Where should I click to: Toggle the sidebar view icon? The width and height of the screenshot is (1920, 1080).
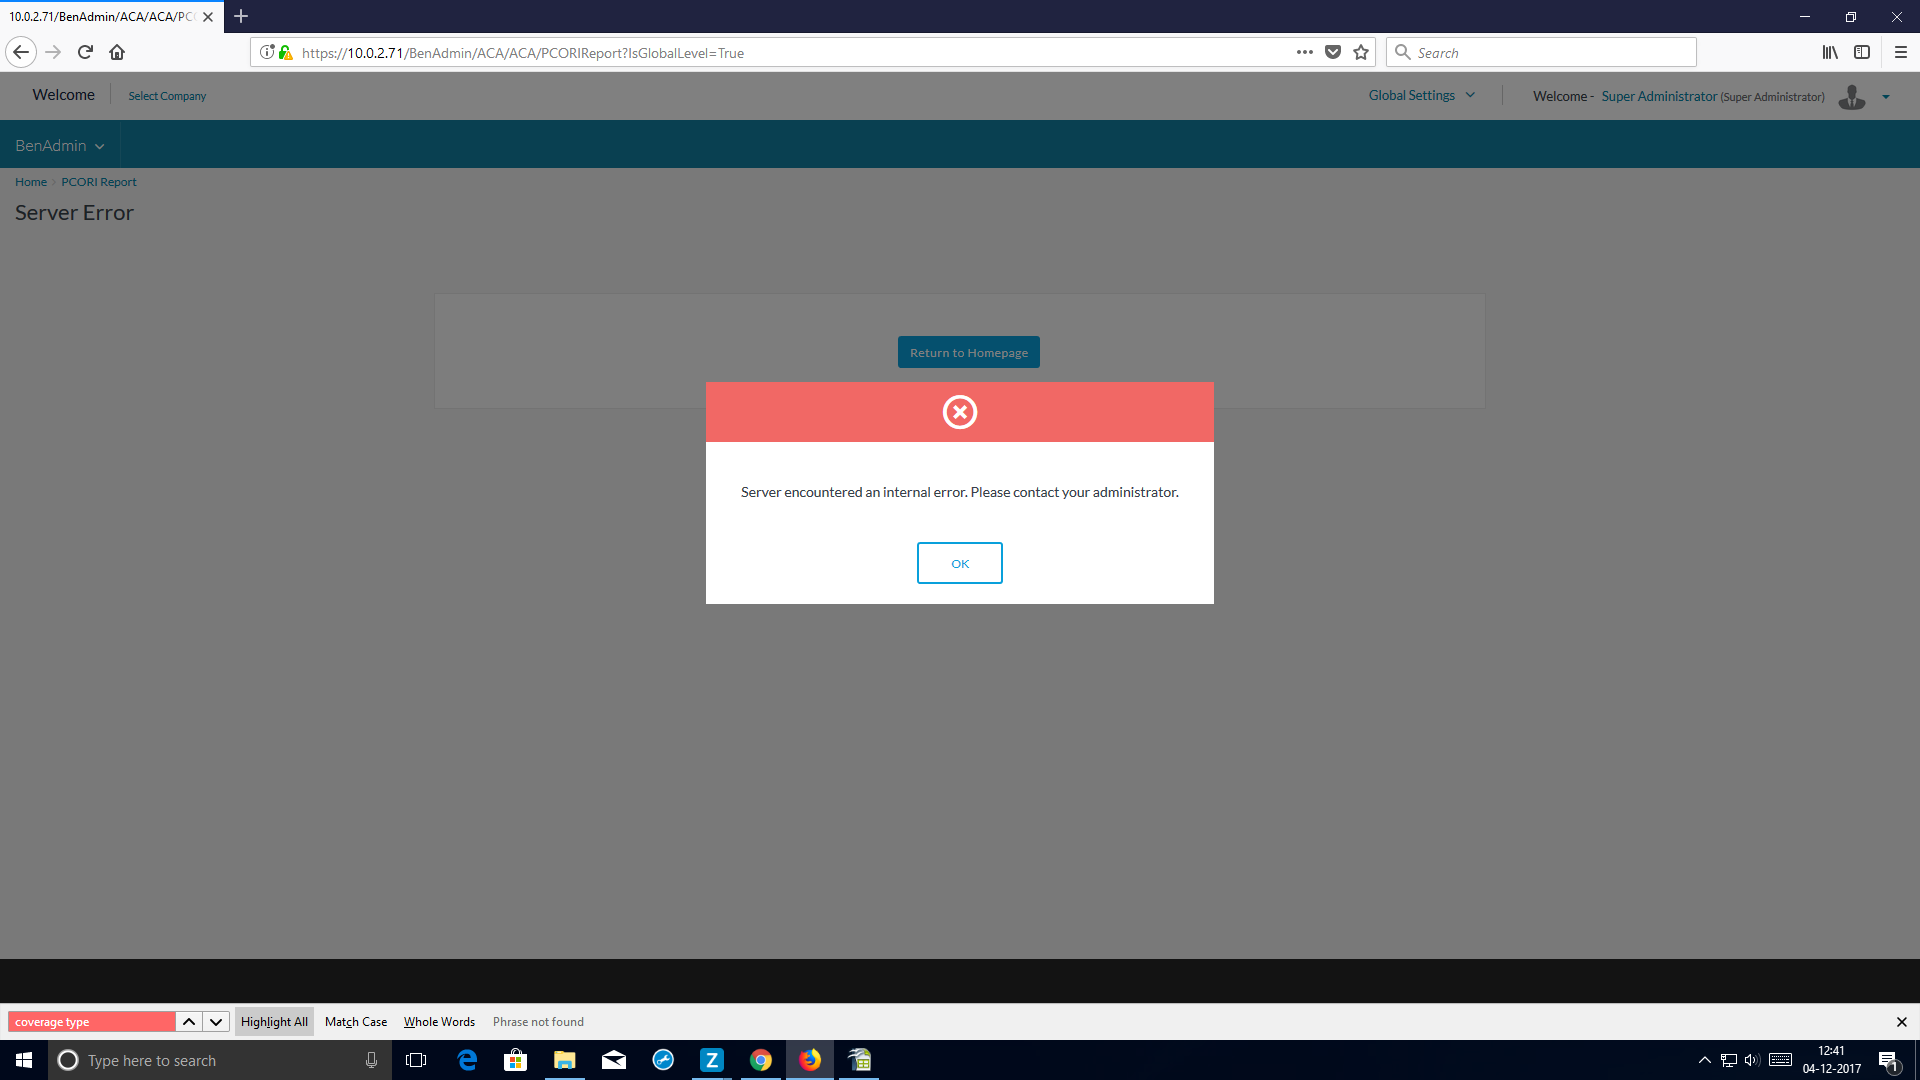point(1862,52)
